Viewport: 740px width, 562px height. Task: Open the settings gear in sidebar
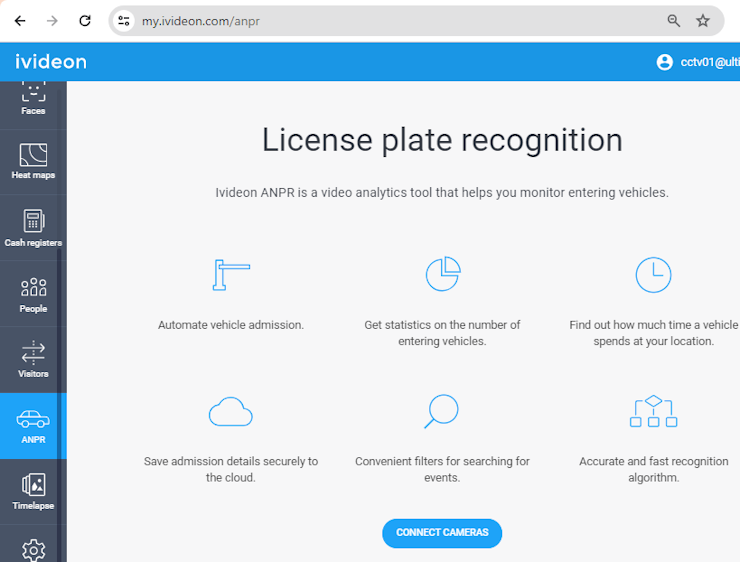tap(34, 550)
